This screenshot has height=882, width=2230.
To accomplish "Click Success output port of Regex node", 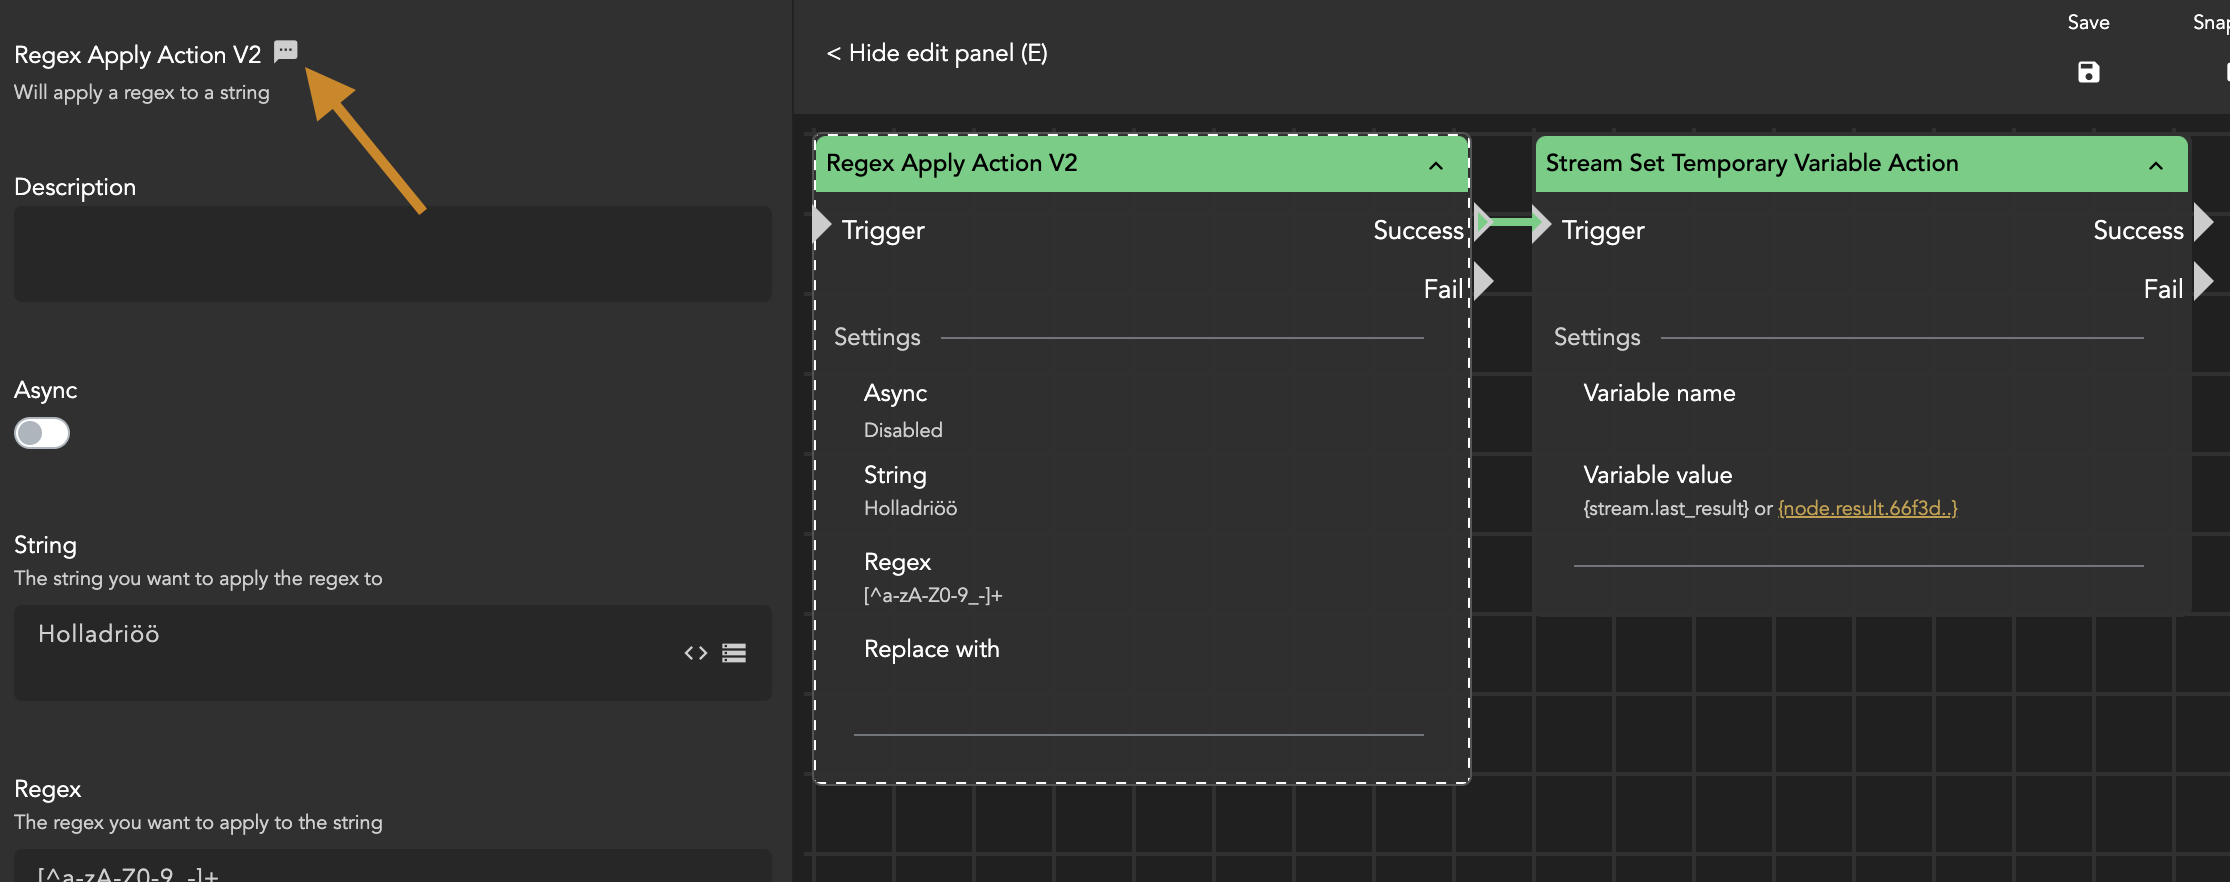I will coord(1483,223).
